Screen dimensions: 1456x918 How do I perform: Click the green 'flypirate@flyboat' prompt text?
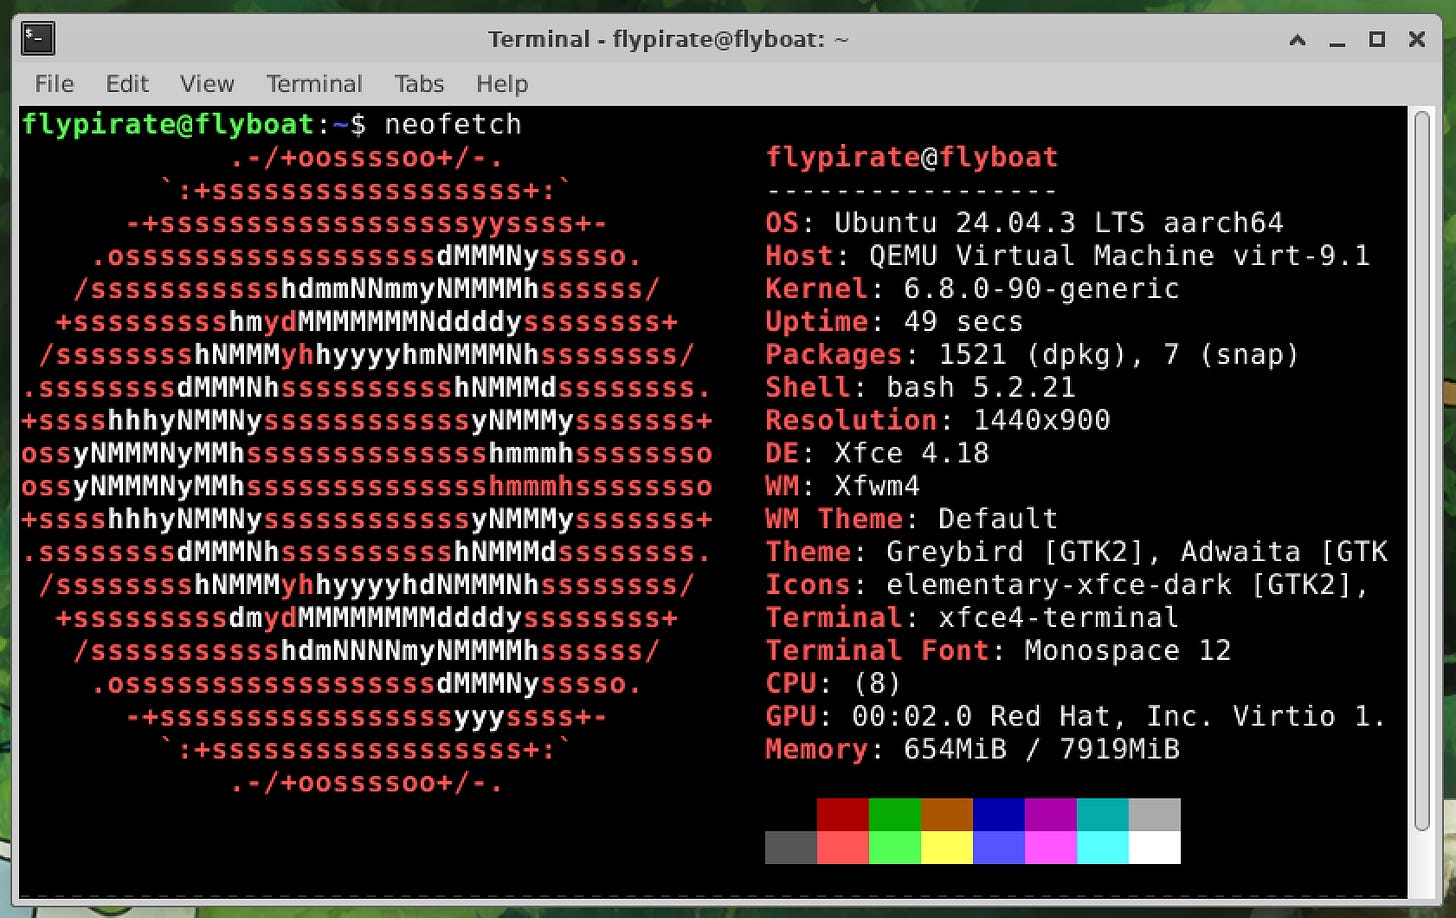[x=168, y=124]
